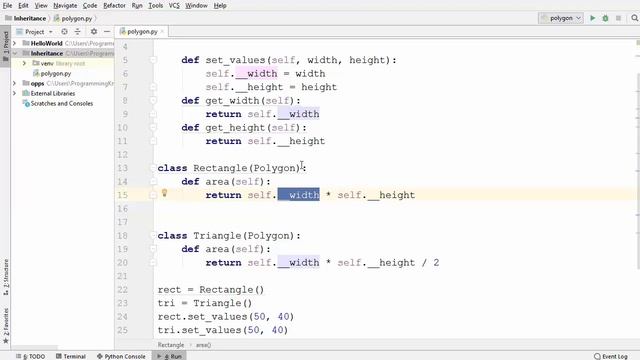Open the Edit menu
The height and width of the screenshot is (360, 640).
pyautogui.click(x=23, y=6)
